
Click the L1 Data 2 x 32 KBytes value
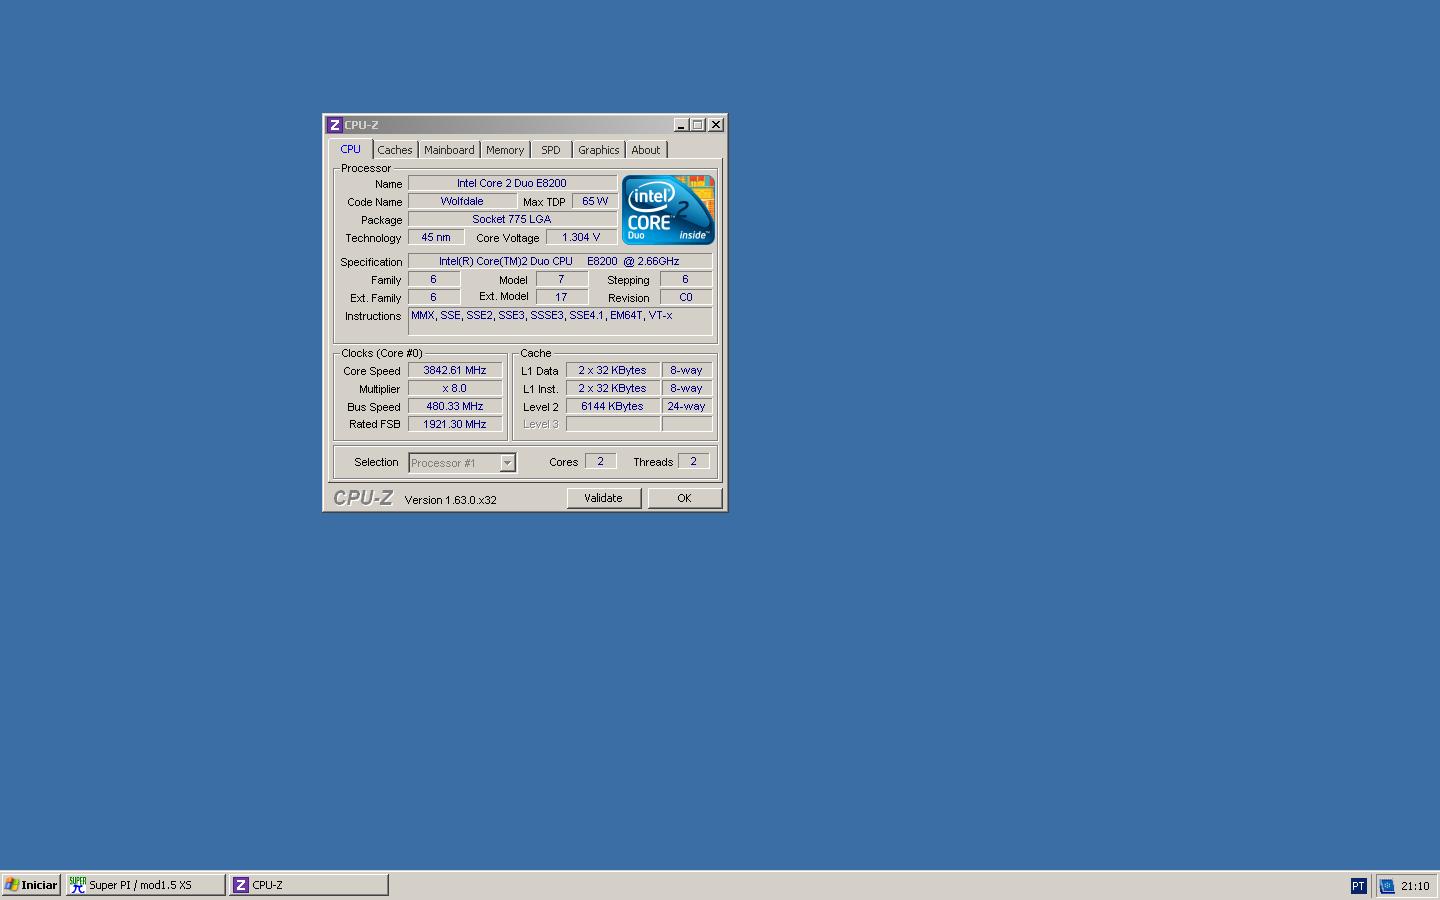[x=612, y=370]
